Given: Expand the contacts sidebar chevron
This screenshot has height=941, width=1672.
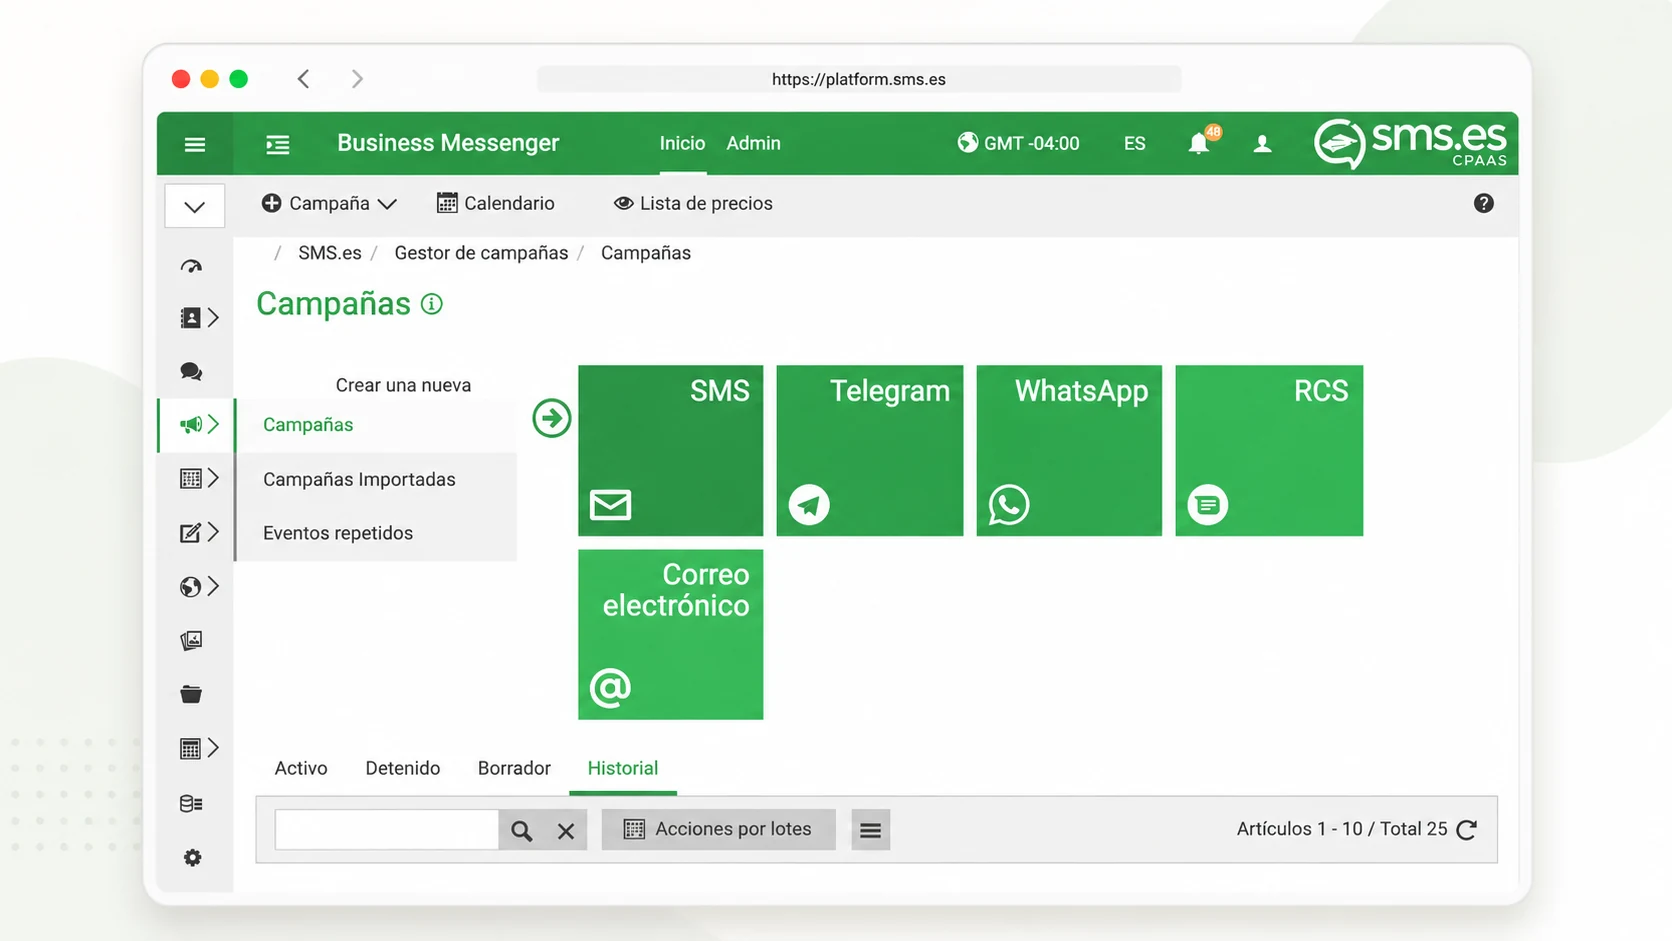Looking at the screenshot, I should [x=213, y=318].
